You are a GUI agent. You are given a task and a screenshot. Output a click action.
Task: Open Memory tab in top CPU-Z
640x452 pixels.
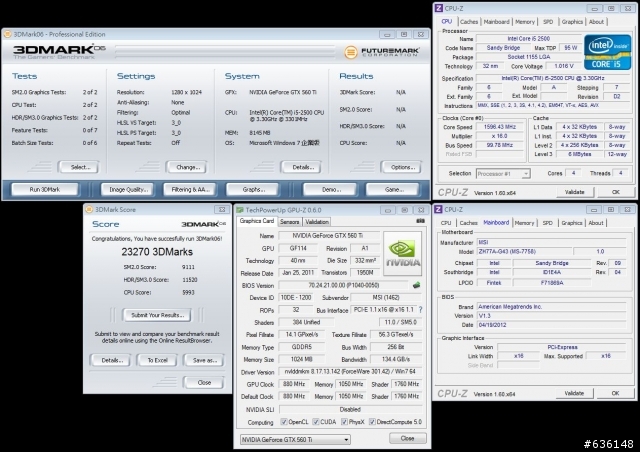coord(524,22)
